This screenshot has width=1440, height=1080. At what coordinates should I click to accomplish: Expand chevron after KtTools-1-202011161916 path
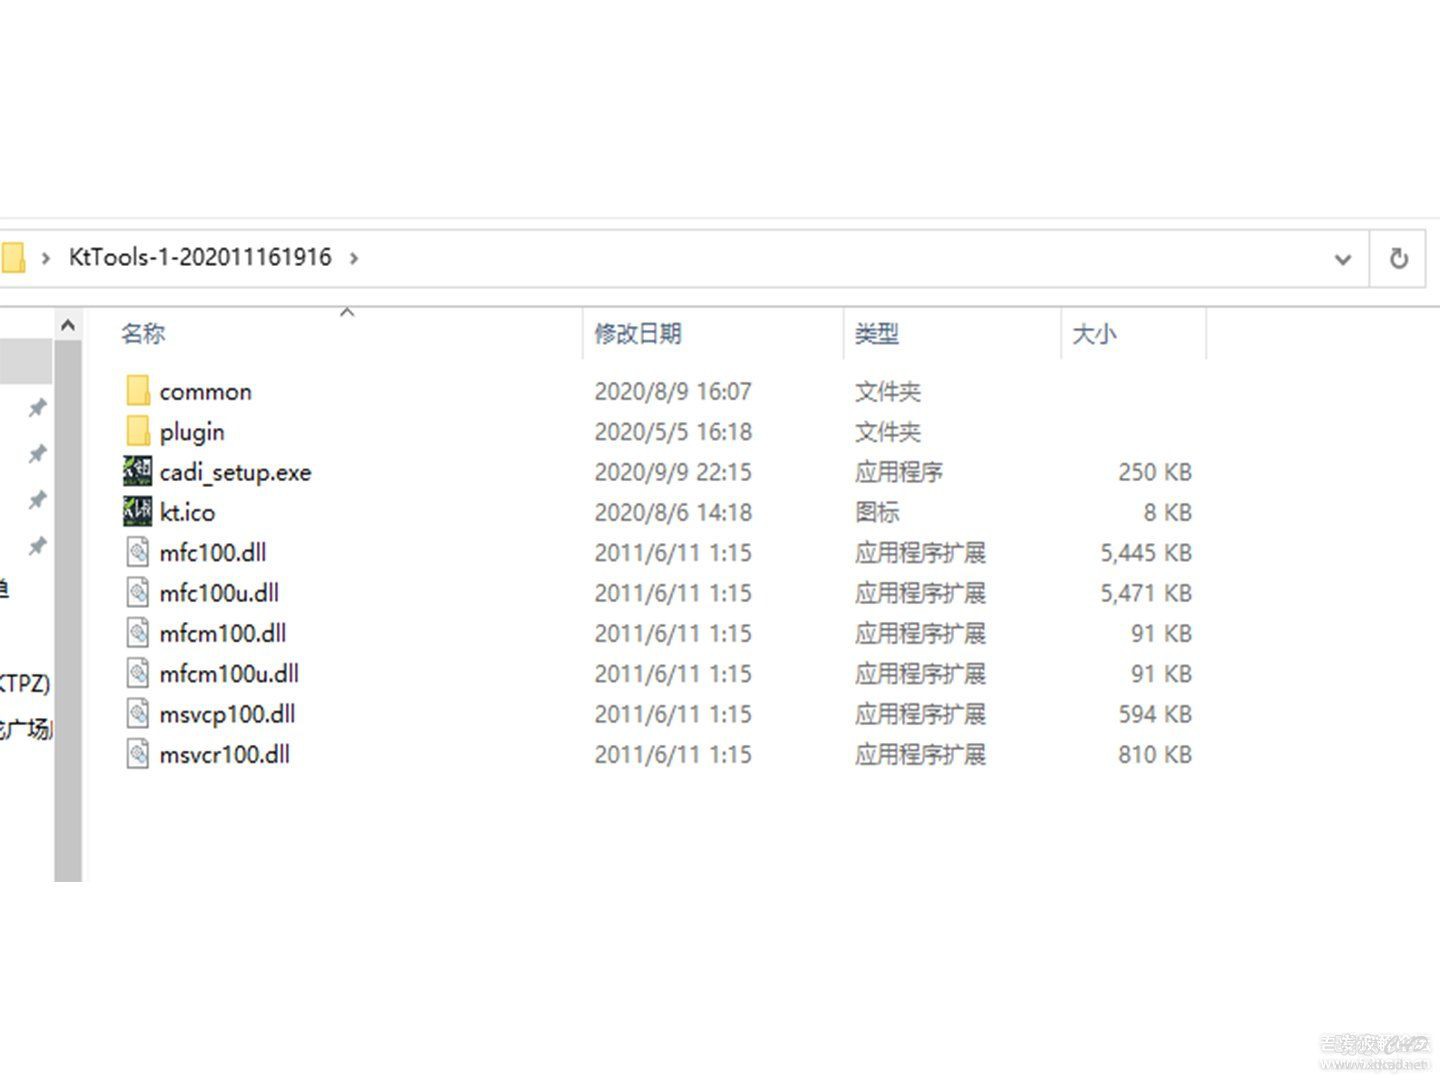(x=354, y=259)
